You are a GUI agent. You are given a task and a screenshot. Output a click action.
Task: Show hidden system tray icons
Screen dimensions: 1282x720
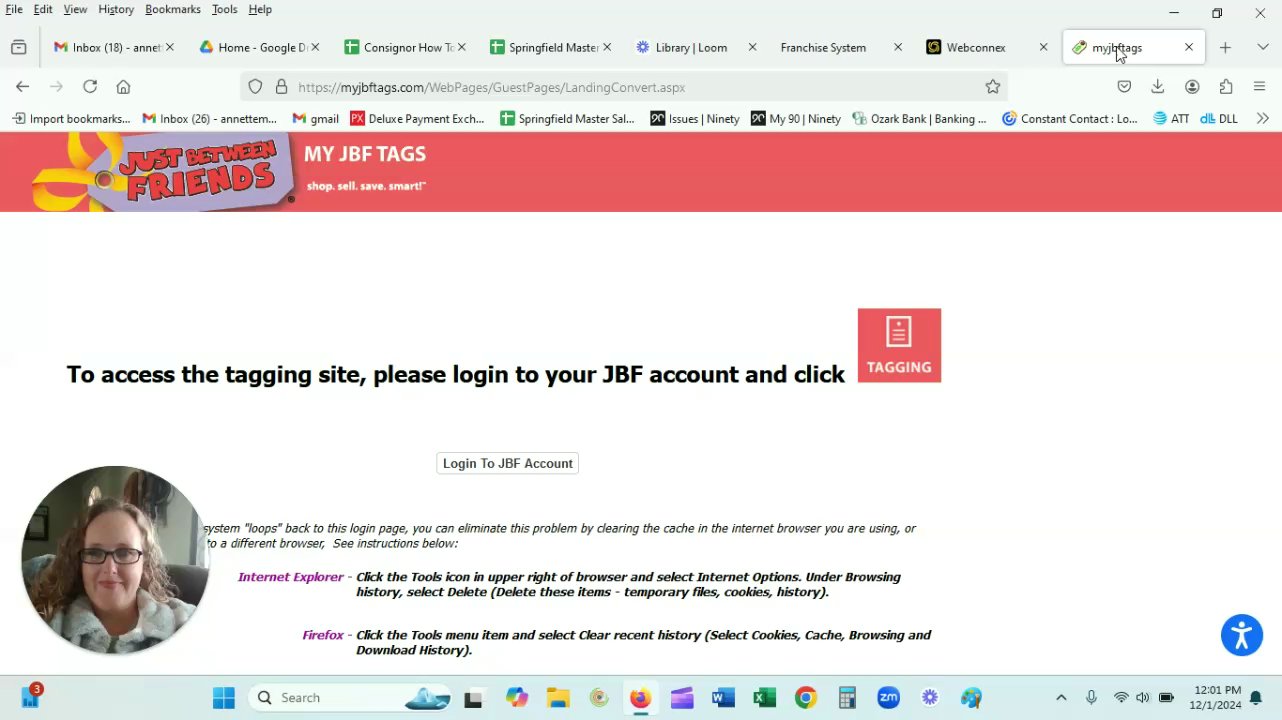point(1061,697)
